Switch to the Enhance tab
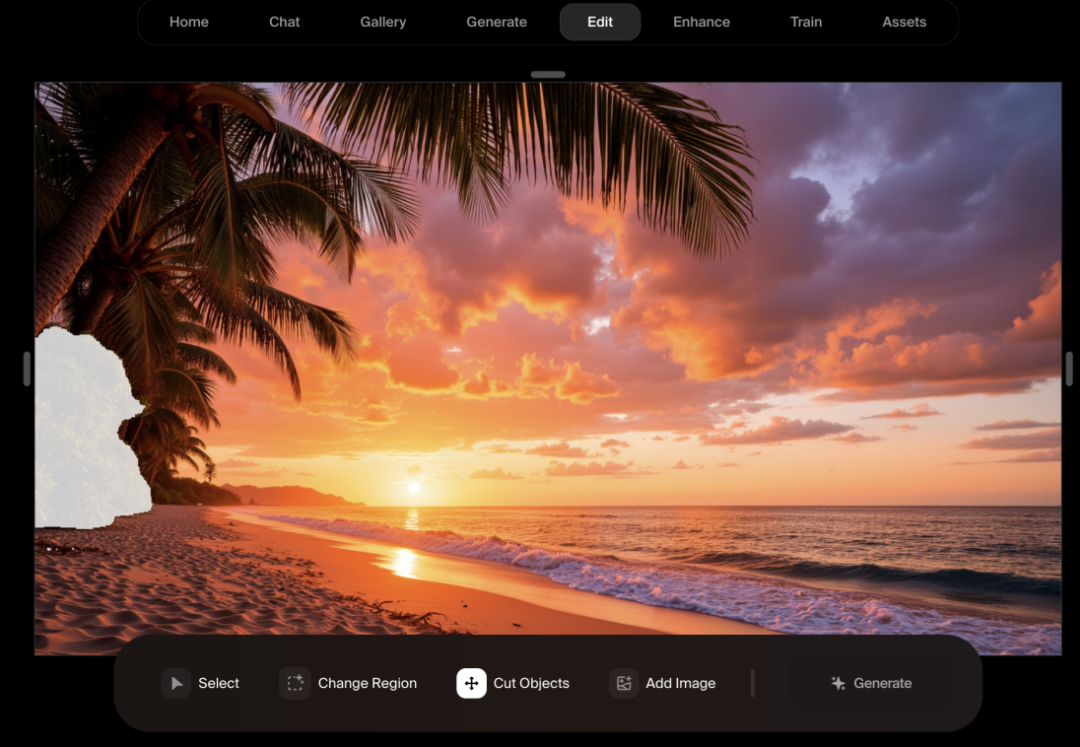Screen dimensions: 1080x747 pyautogui.click(x=701, y=22)
